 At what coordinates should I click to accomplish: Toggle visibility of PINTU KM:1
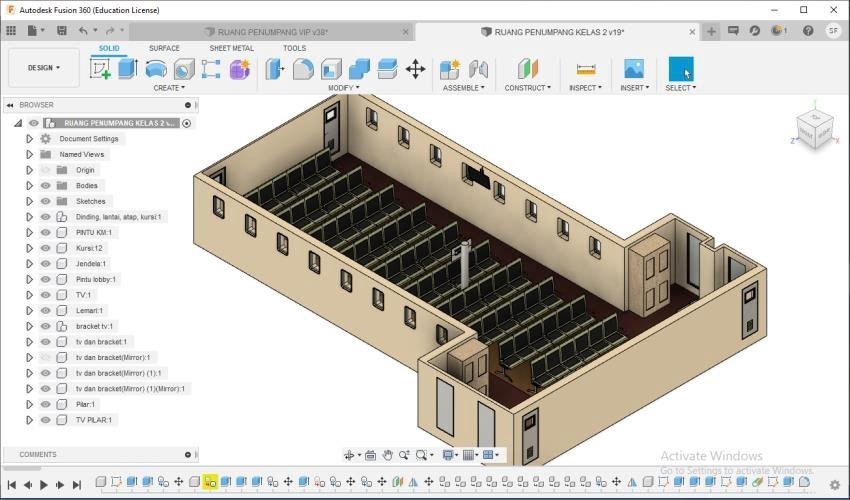coord(46,232)
